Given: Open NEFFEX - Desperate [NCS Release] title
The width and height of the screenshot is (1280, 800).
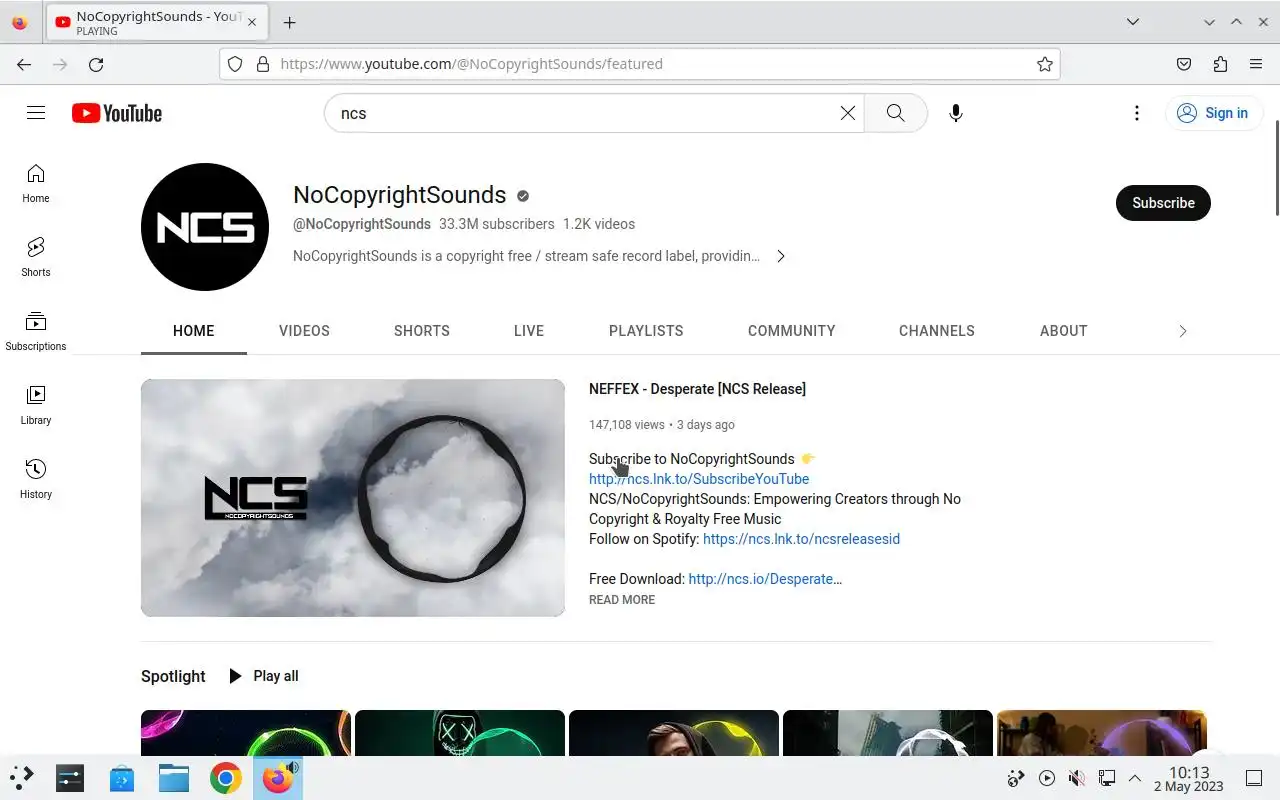Looking at the screenshot, I should tap(697, 389).
